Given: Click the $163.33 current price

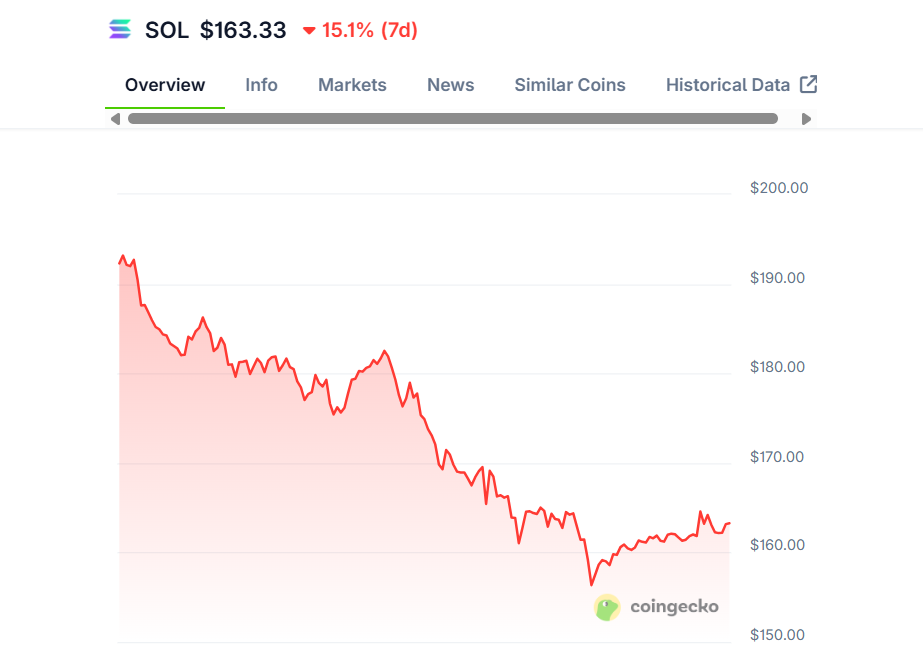Looking at the screenshot, I should (243, 30).
